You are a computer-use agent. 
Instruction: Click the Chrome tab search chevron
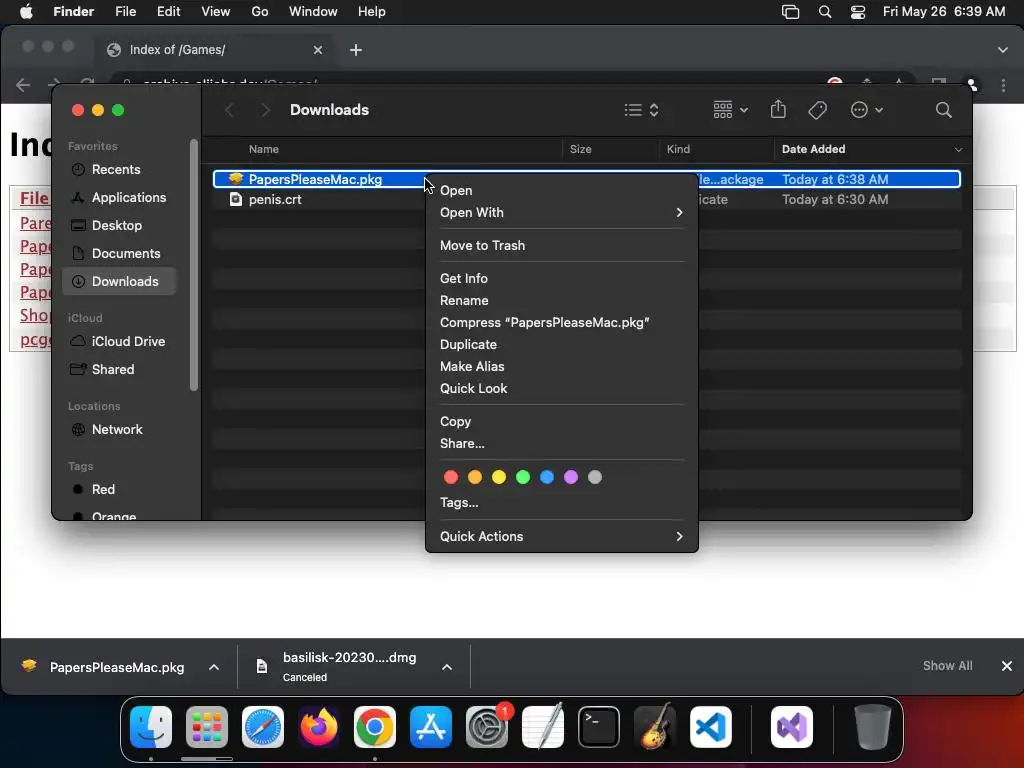pyautogui.click(x=1002, y=50)
